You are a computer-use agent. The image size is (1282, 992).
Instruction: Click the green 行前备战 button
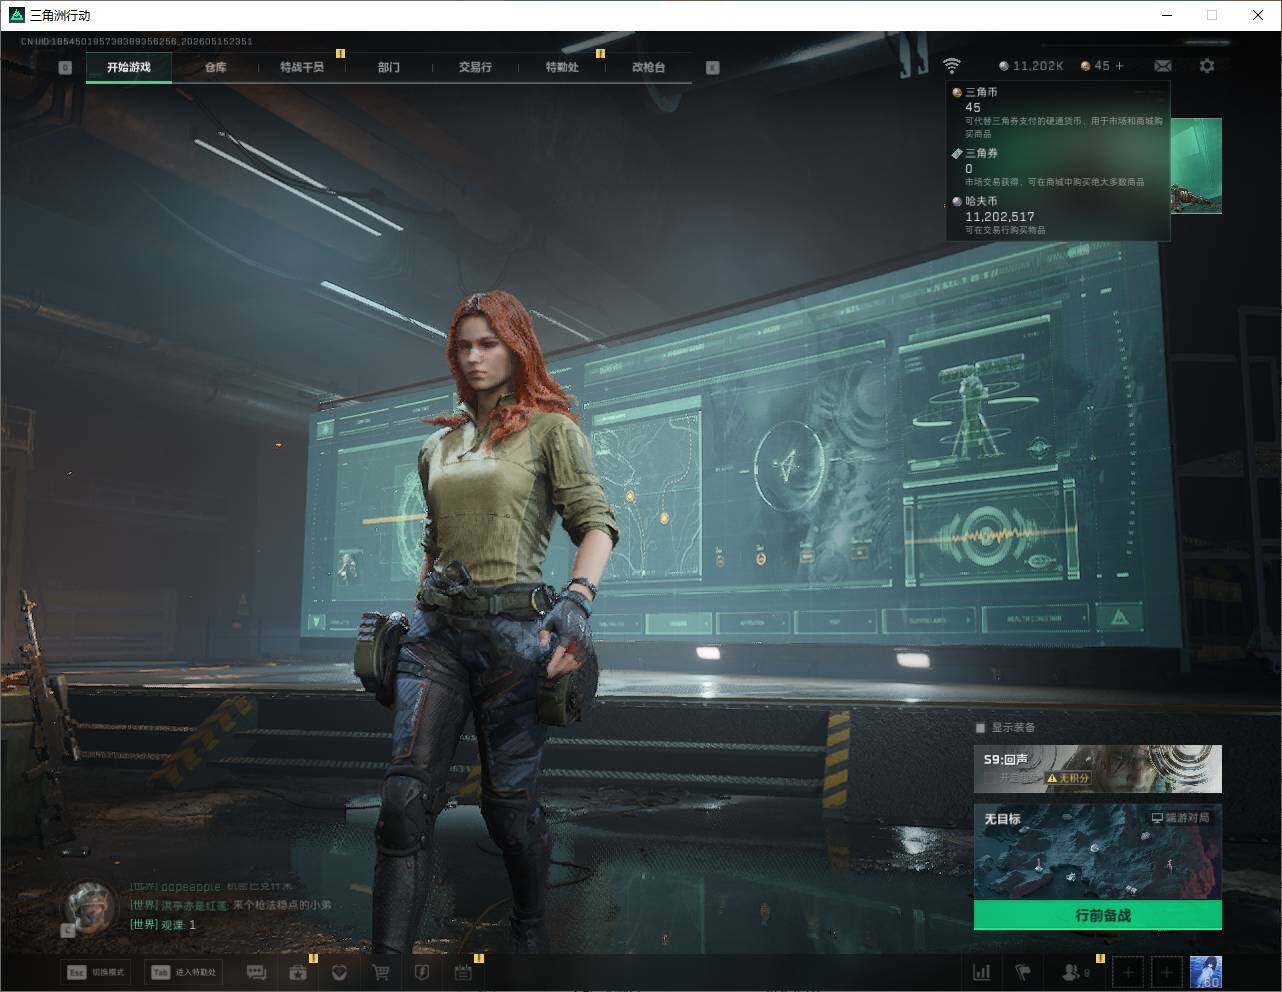click(1098, 915)
